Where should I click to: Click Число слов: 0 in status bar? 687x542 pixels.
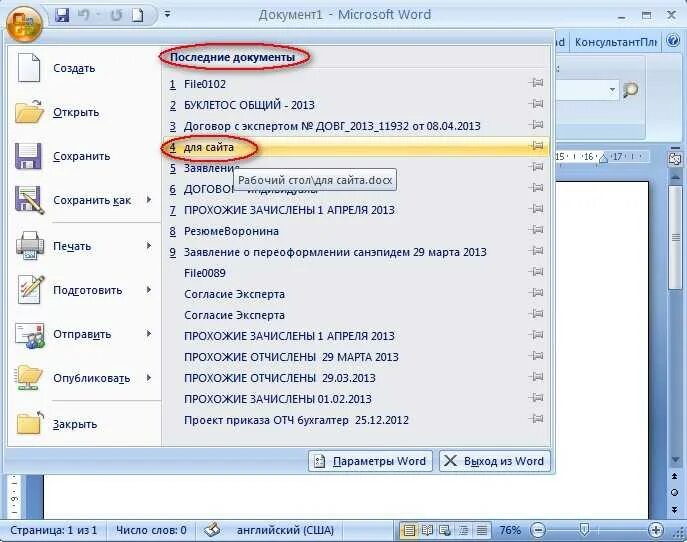tap(151, 530)
